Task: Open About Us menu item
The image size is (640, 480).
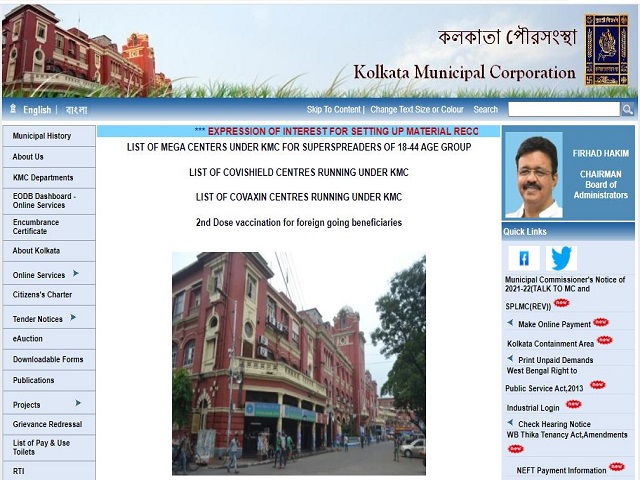Action: tap(49, 157)
